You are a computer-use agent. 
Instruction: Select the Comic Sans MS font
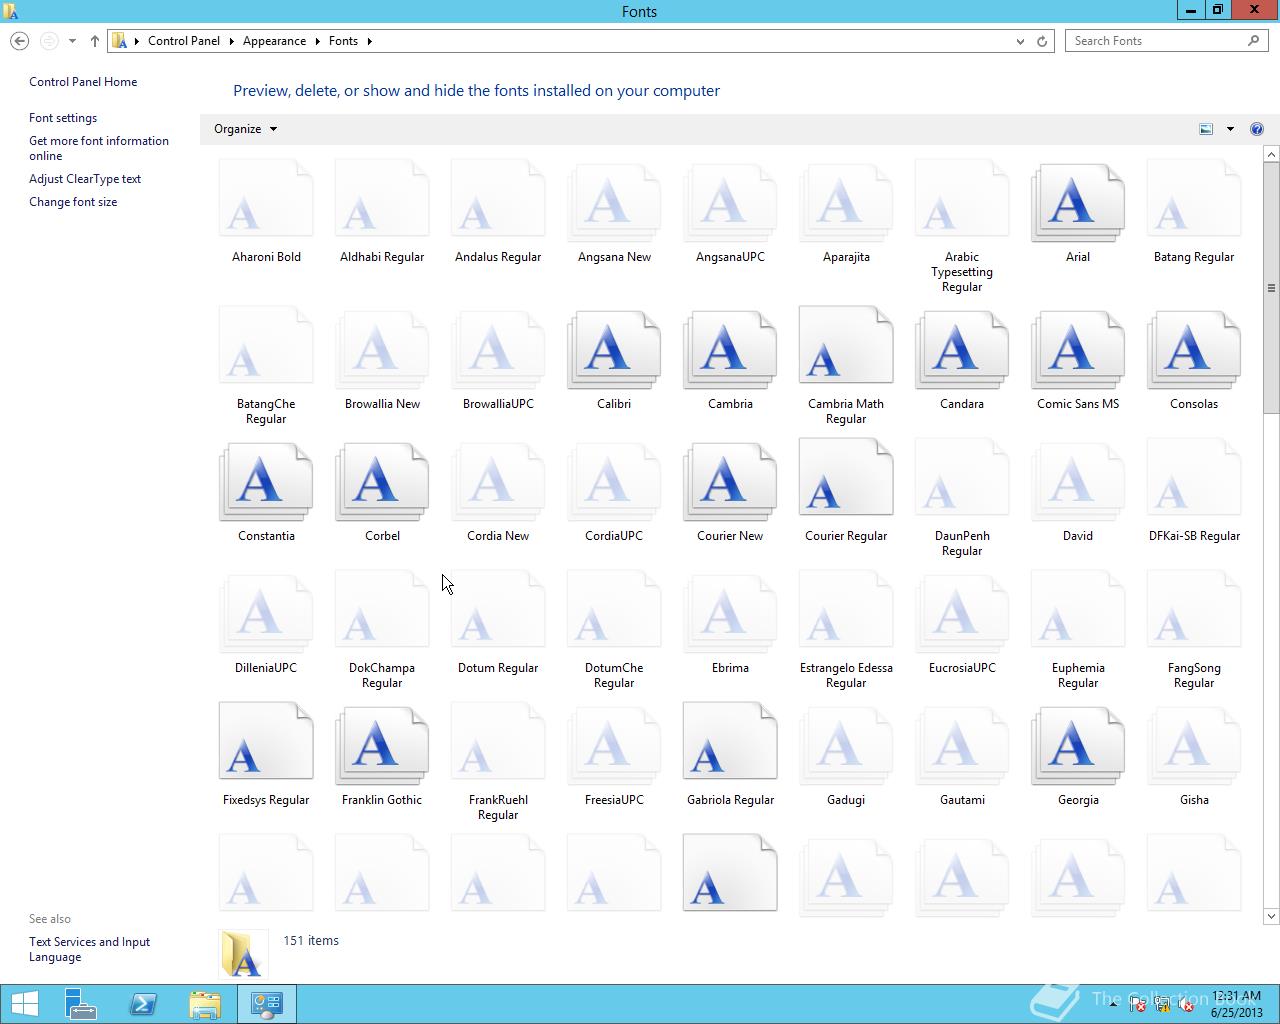click(x=1078, y=351)
